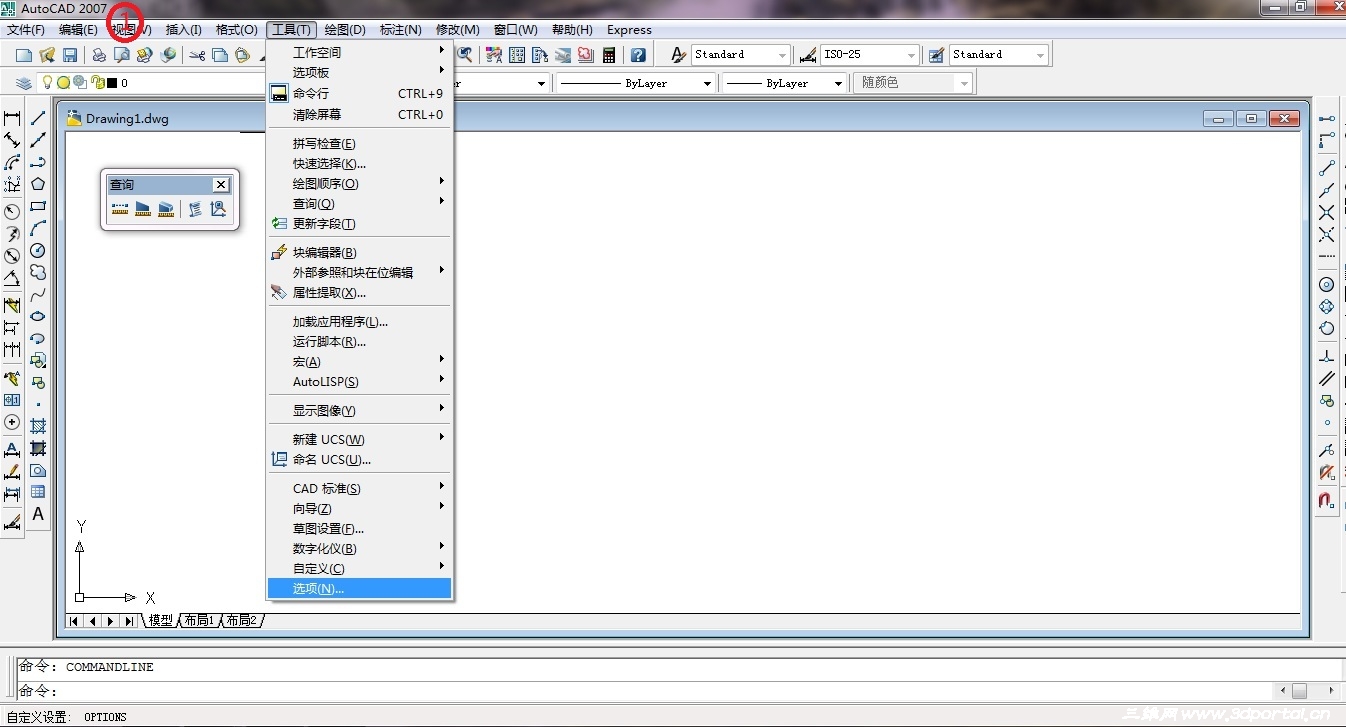Open the Express menu

[x=629, y=30]
